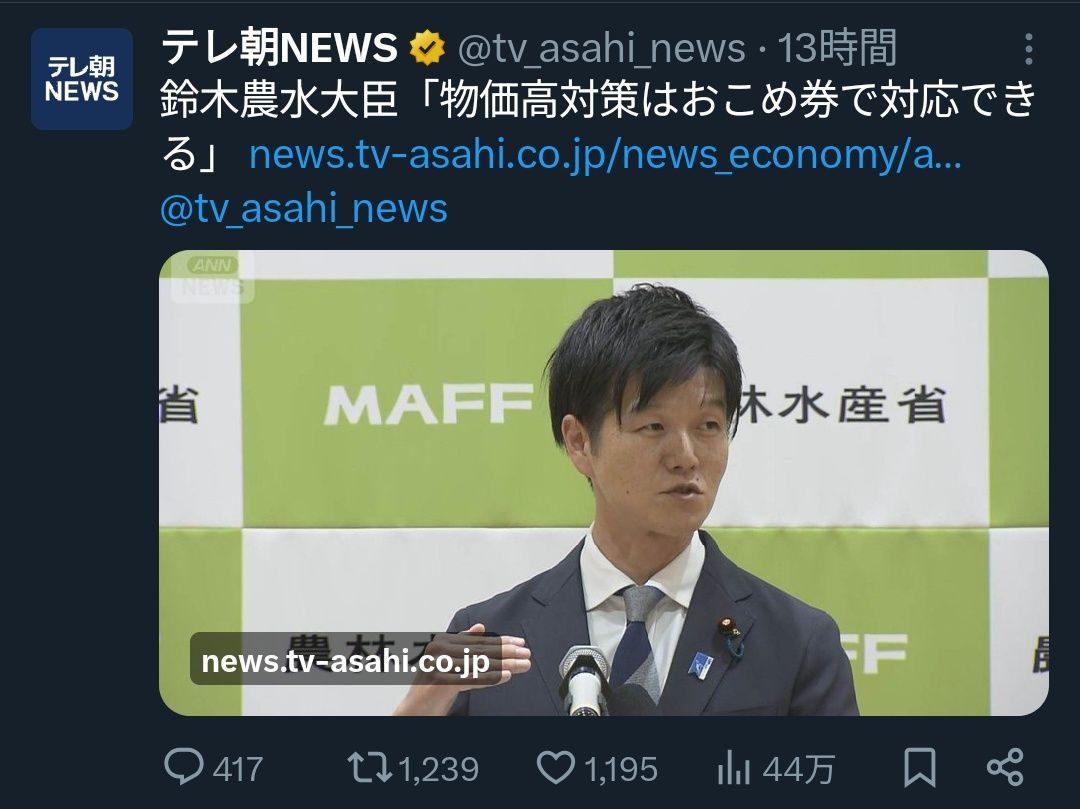The height and width of the screenshot is (809, 1080).
Task: Click the 1,239 reposts count
Action: pyautogui.click(x=439, y=768)
